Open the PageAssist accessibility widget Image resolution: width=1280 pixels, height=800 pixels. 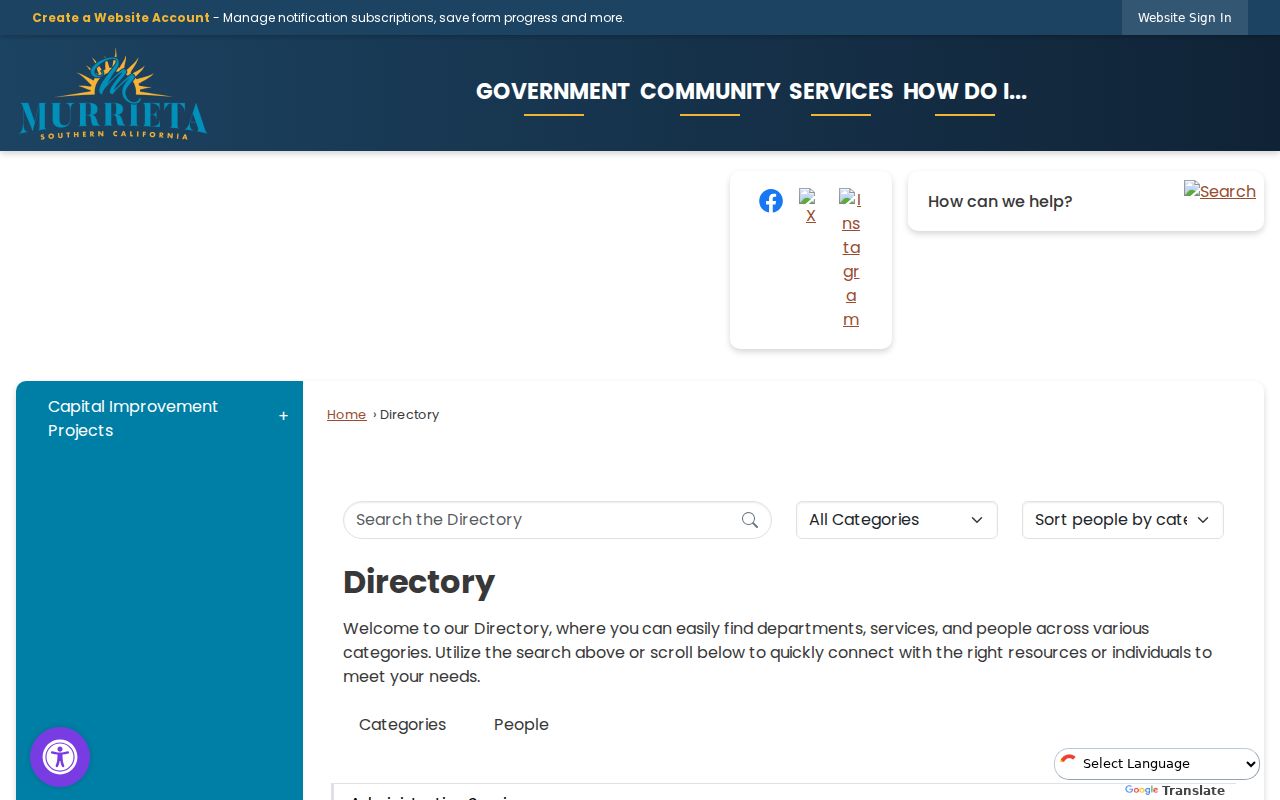(60, 757)
